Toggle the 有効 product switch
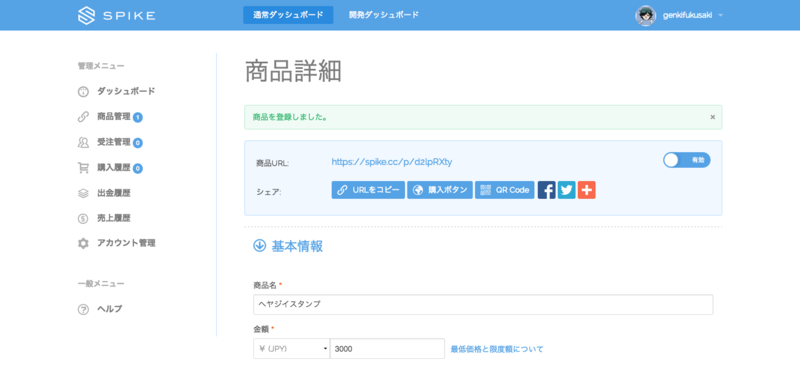This screenshot has width=800, height=366. [x=687, y=160]
